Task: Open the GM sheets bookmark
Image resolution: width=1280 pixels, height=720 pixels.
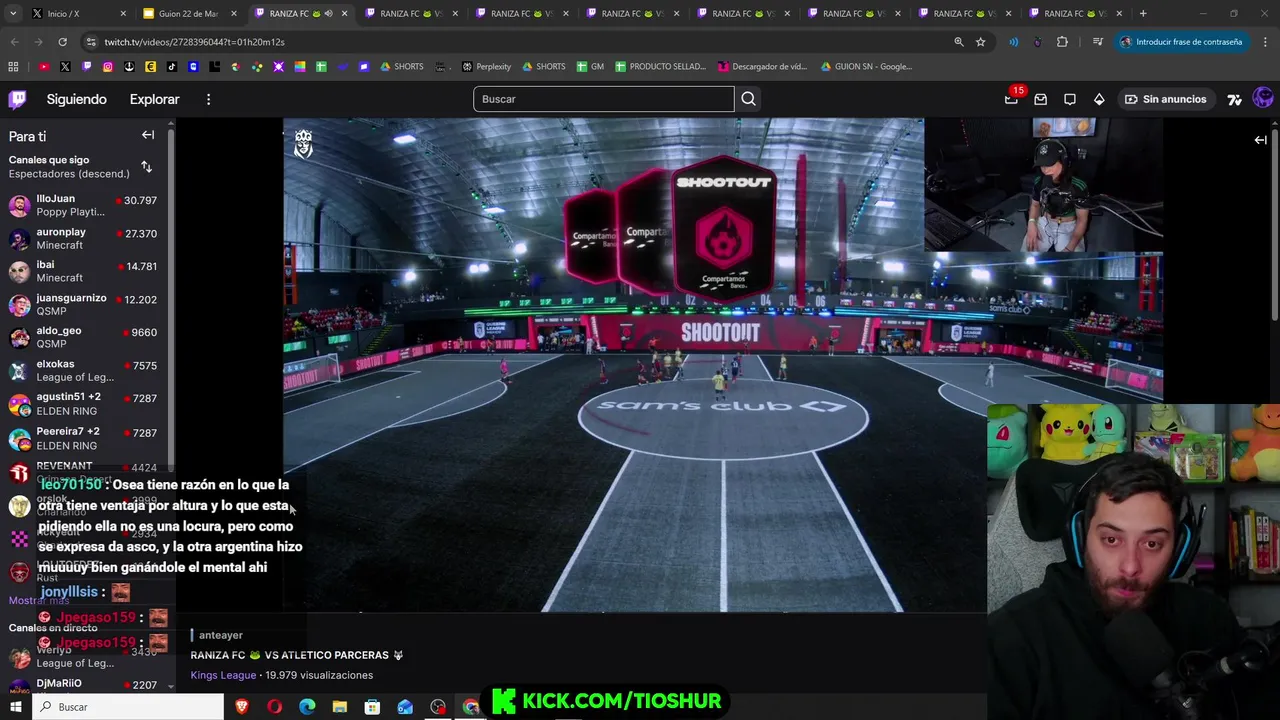Action: (x=590, y=67)
